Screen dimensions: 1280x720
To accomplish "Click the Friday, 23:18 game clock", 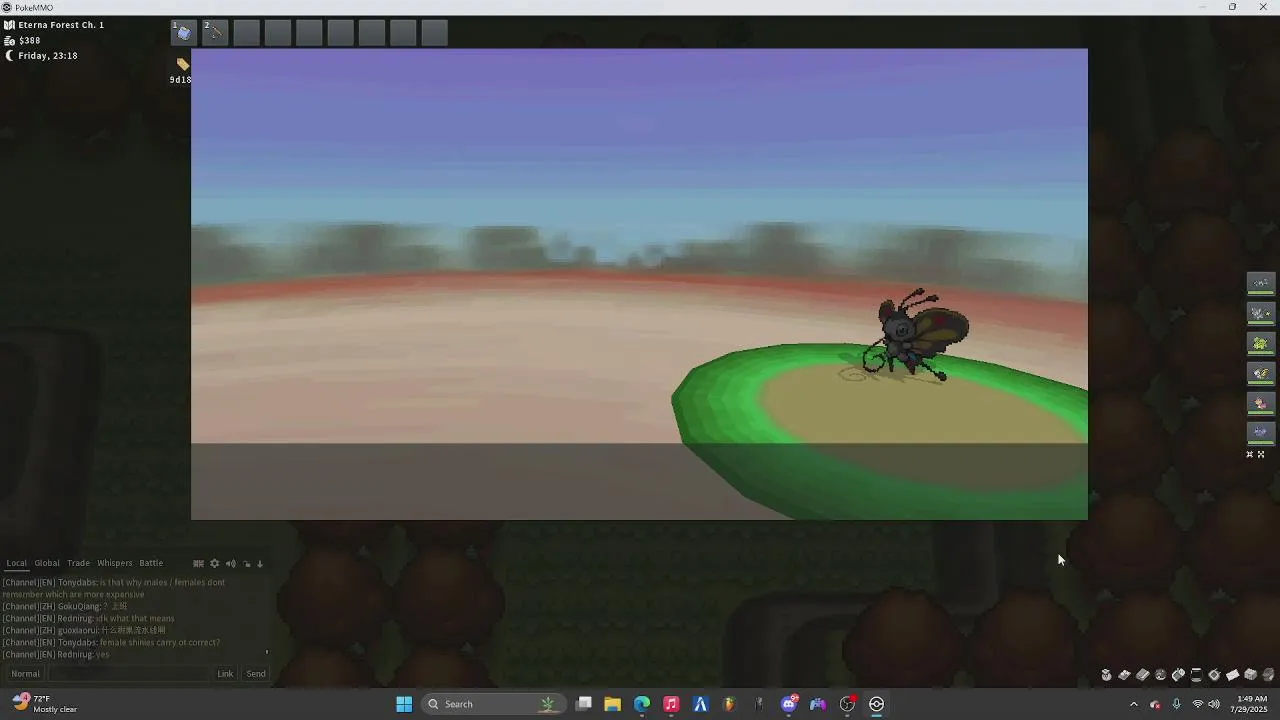I will pyautogui.click(x=47, y=56).
